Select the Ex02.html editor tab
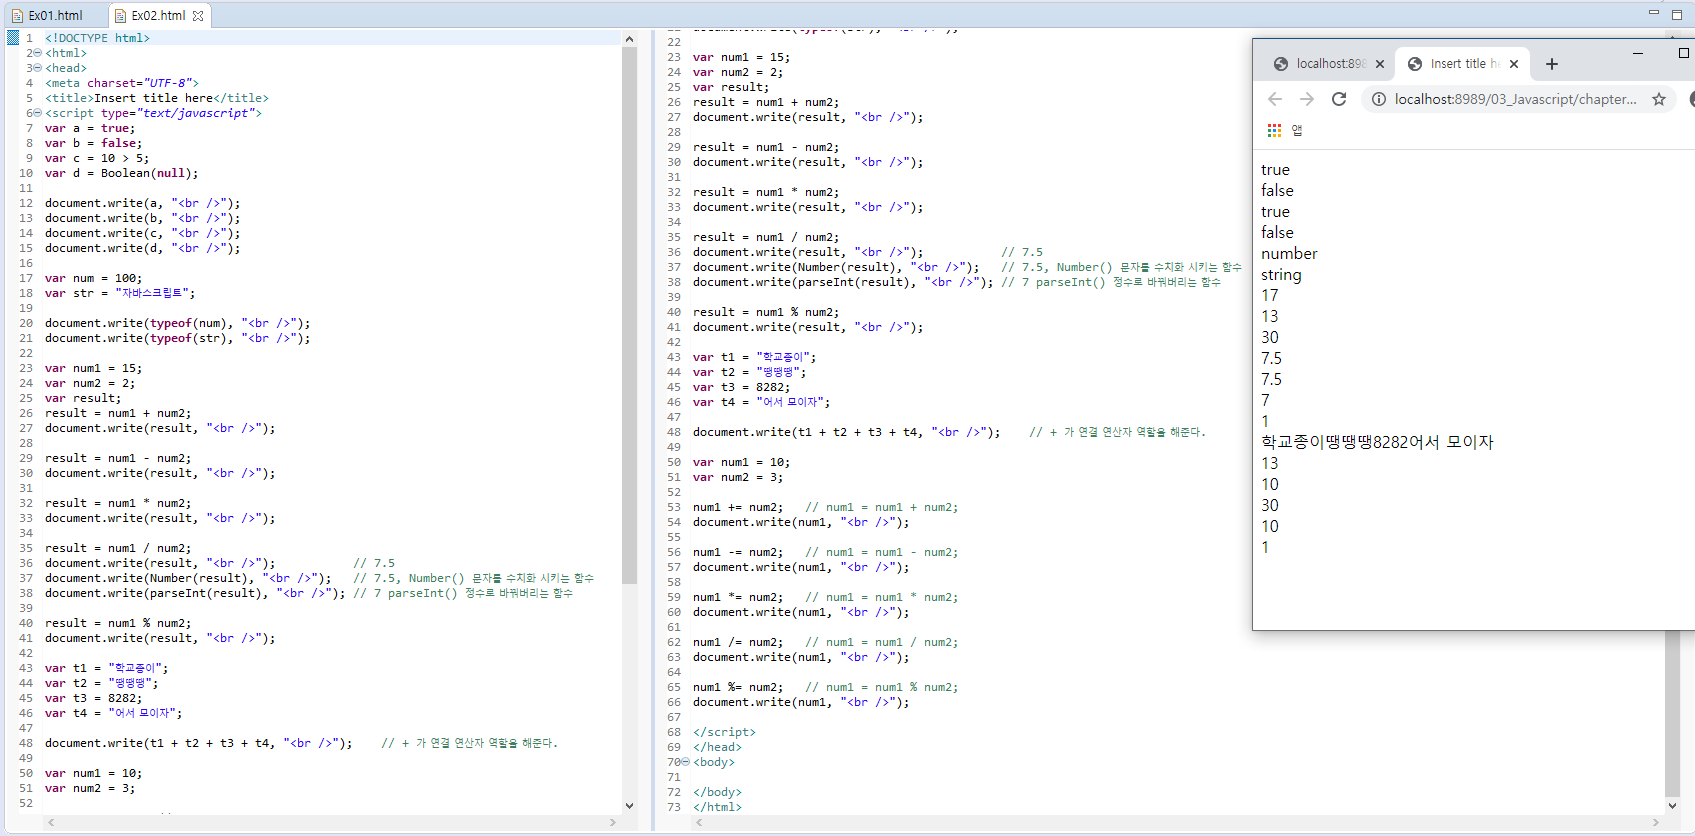The width and height of the screenshot is (1695, 836). pyautogui.click(x=150, y=15)
